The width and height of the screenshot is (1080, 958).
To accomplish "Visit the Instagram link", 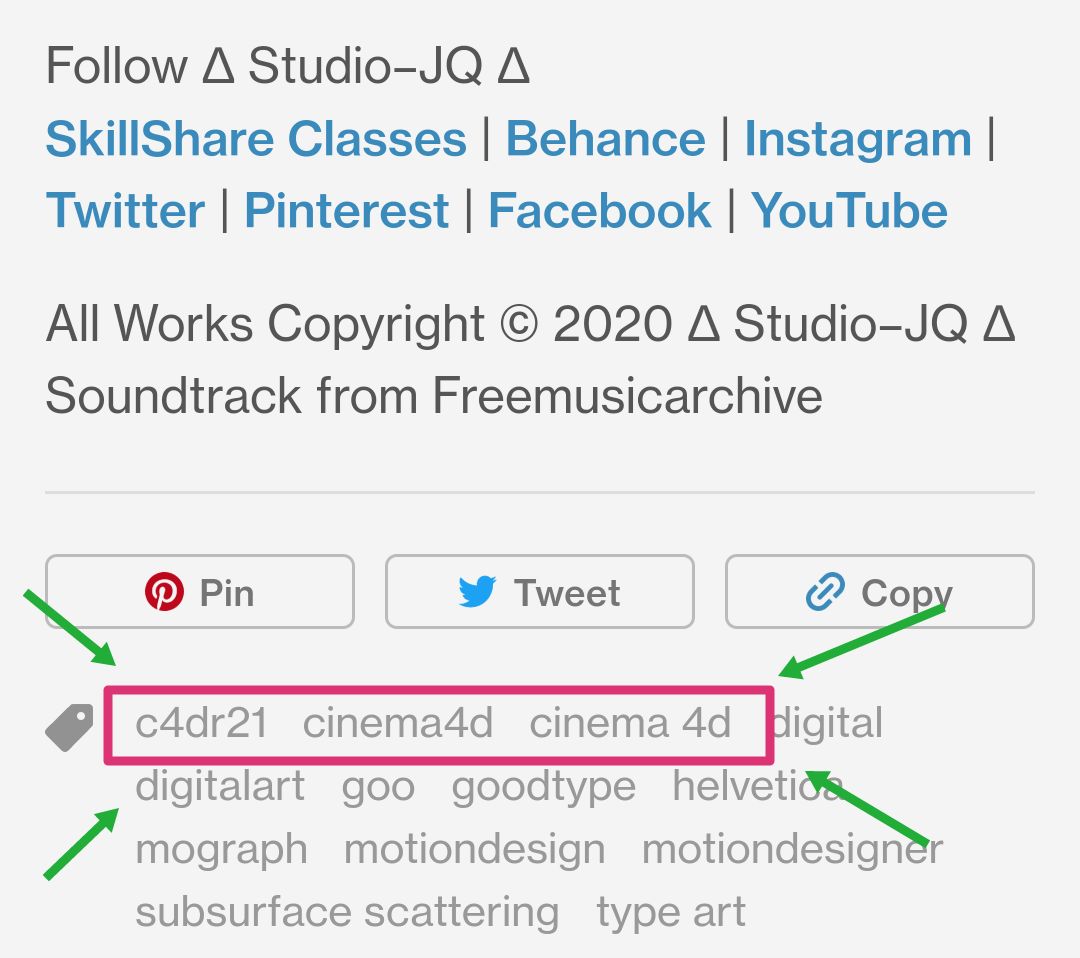I will [x=858, y=140].
